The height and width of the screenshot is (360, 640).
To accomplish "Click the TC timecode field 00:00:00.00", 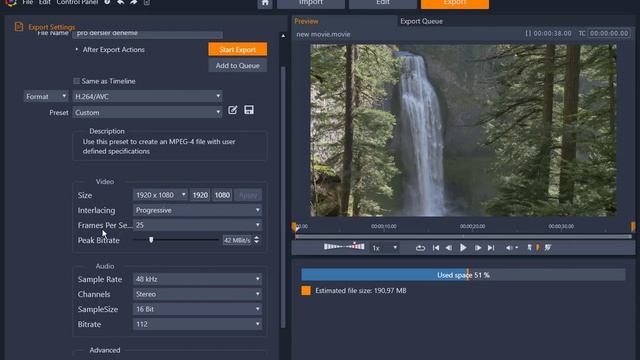I will (x=609, y=33).
